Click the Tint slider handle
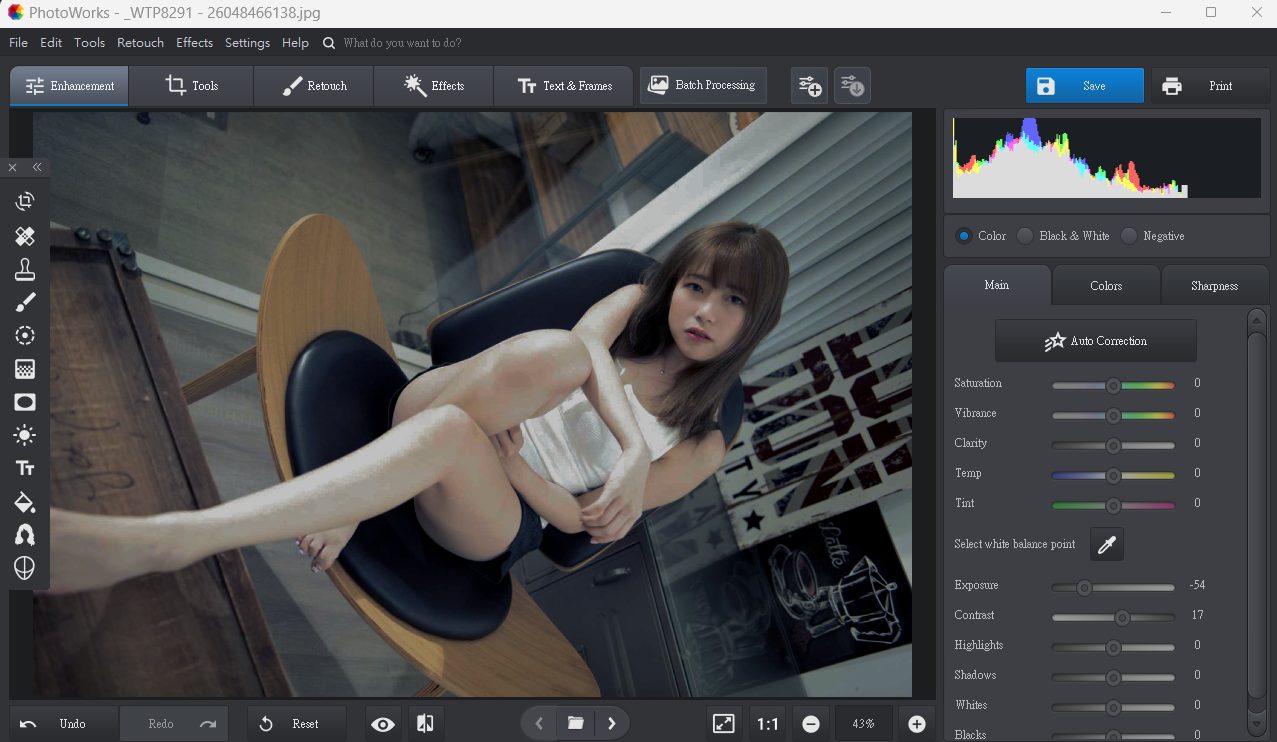 click(1113, 505)
